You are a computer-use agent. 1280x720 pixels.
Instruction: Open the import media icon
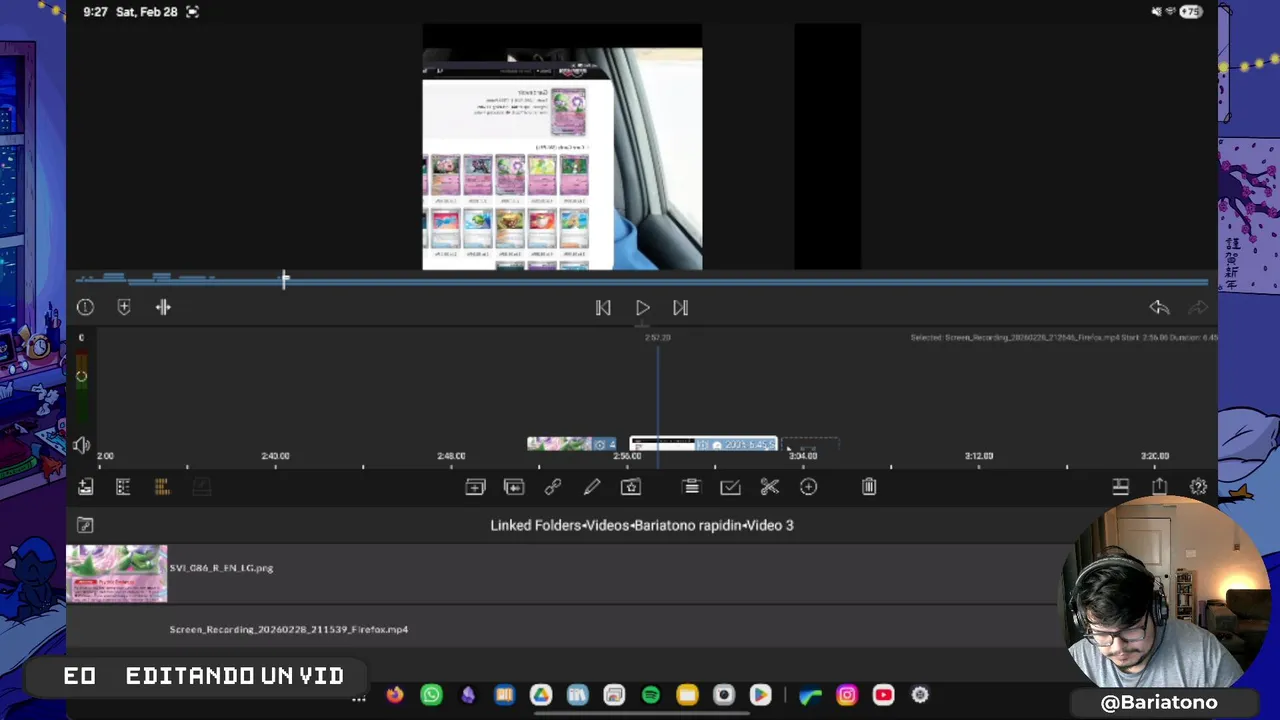pos(85,487)
